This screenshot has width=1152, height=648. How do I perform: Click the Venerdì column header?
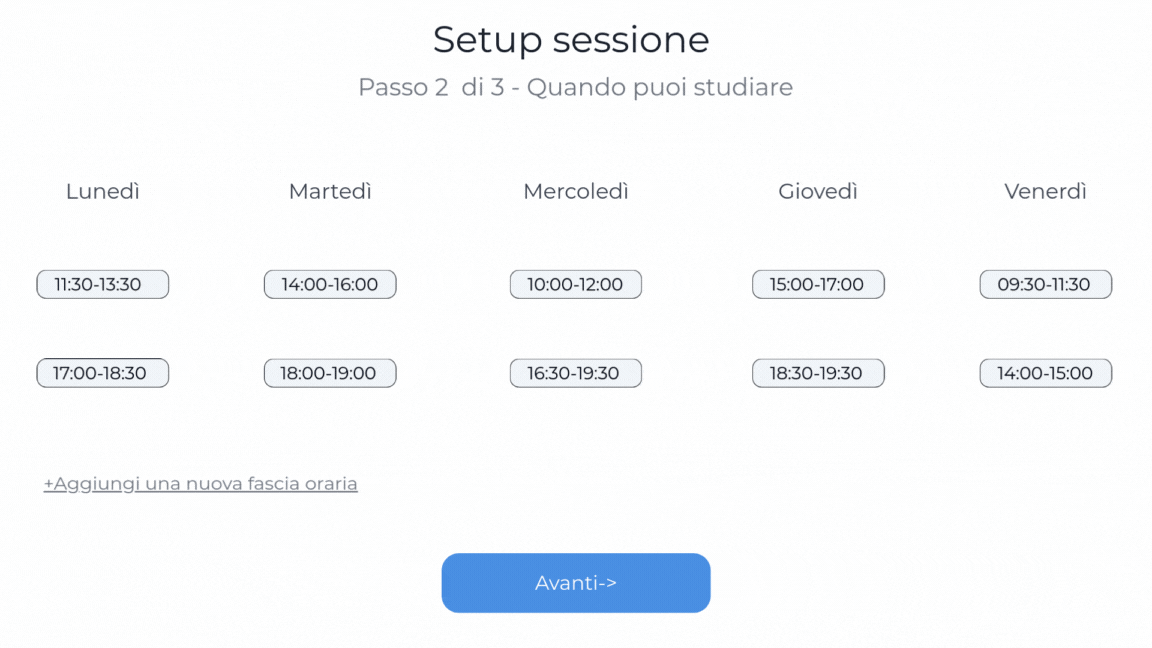pyautogui.click(x=1045, y=191)
